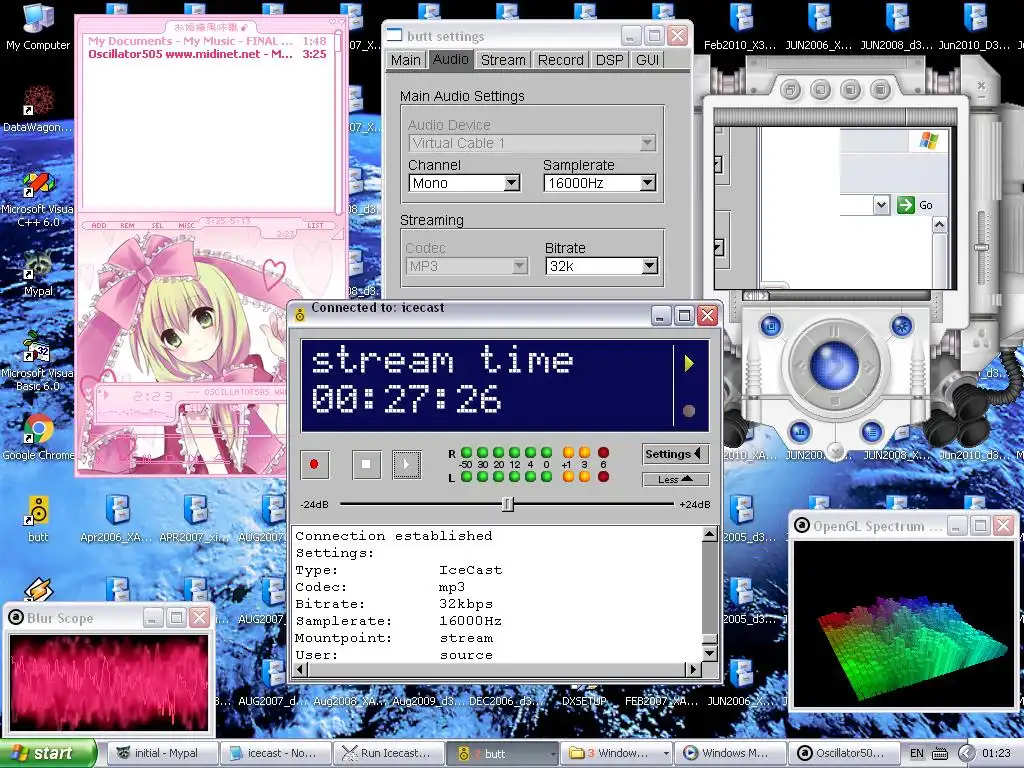1024x768 pixels.
Task: Select the butt desktop shortcut icon
Action: point(38,519)
